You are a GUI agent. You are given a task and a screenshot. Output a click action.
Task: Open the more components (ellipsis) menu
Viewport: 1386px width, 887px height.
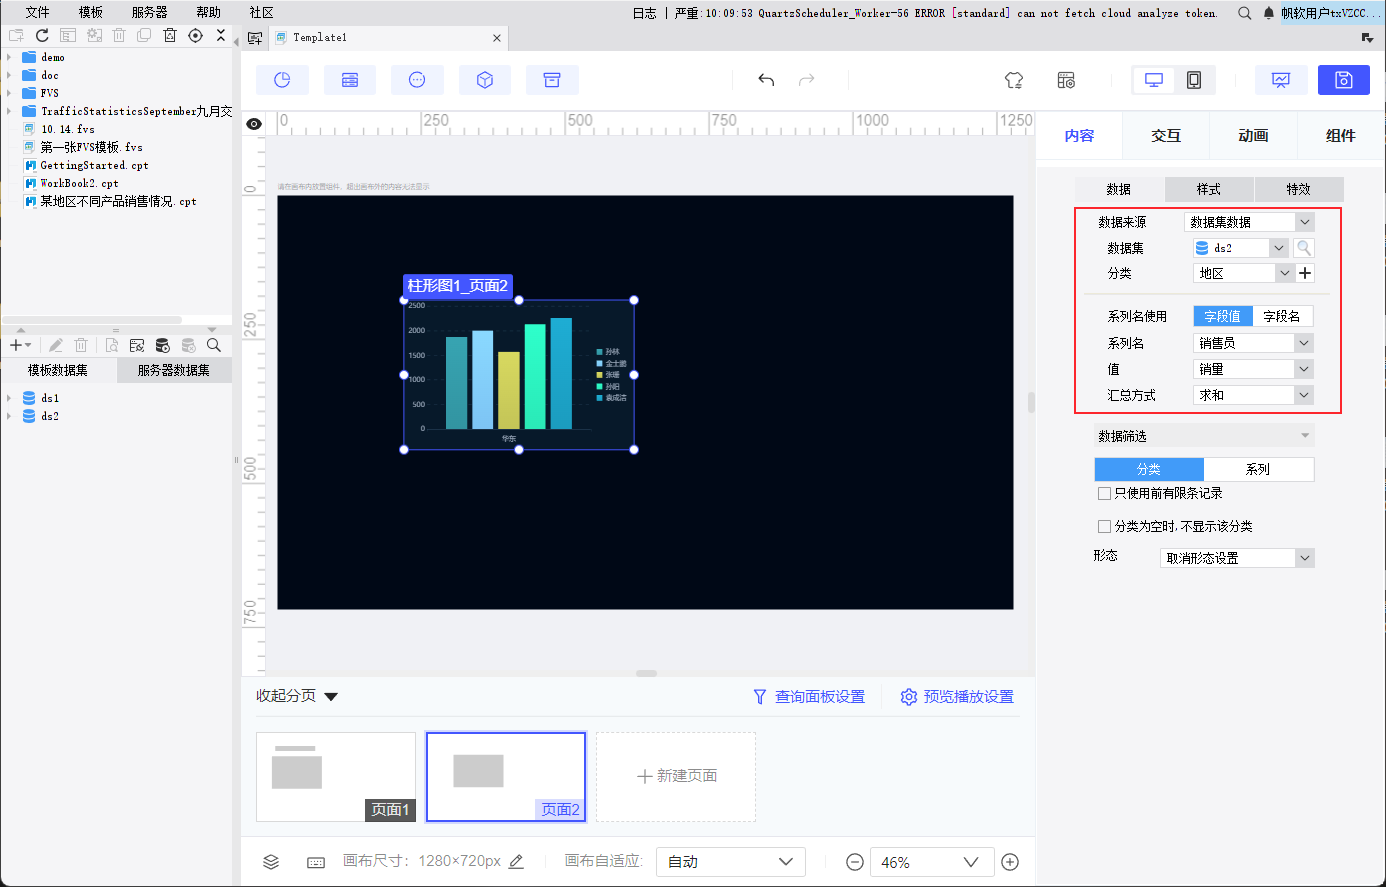tap(417, 80)
